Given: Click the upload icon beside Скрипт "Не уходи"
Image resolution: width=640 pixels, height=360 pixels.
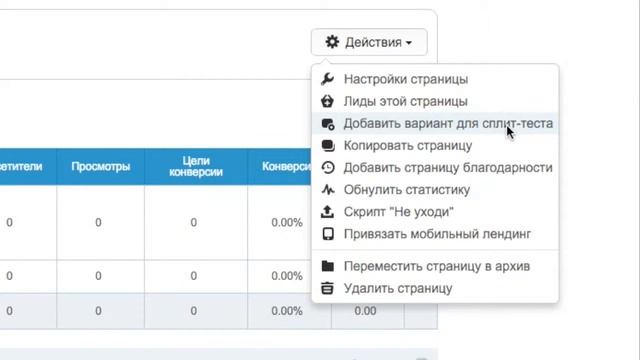Looking at the screenshot, I should coord(327,211).
